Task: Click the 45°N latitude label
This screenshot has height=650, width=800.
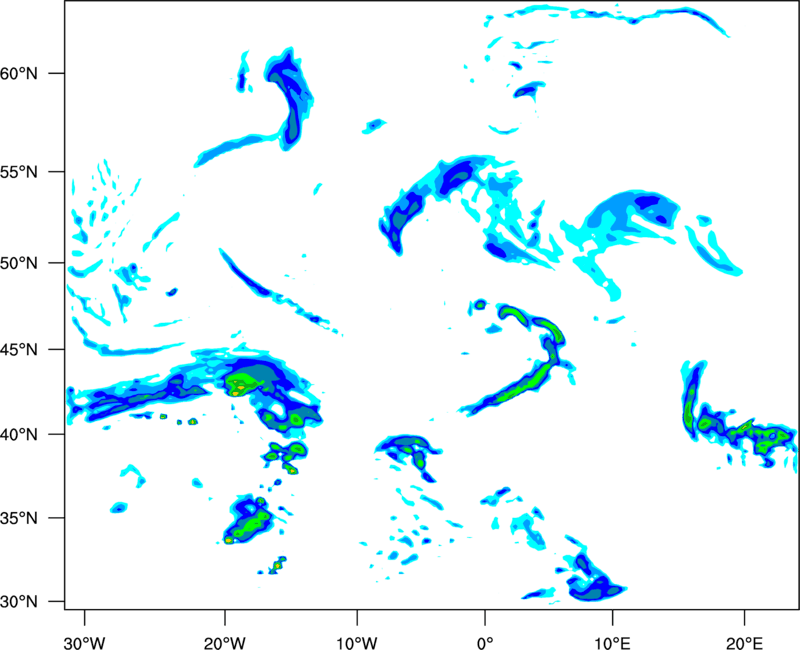Action: point(19,350)
